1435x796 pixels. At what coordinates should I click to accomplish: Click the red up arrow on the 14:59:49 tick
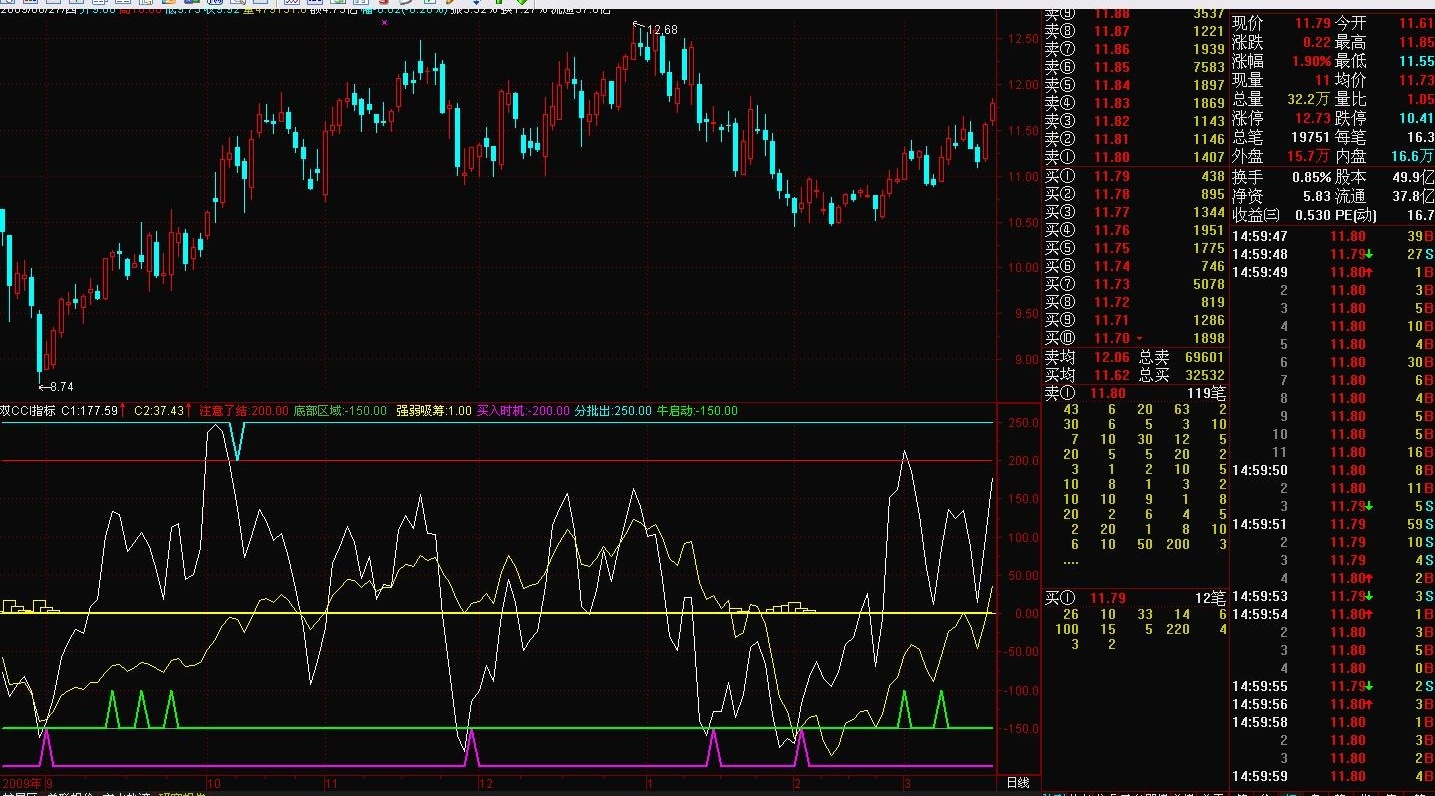pos(1372,272)
